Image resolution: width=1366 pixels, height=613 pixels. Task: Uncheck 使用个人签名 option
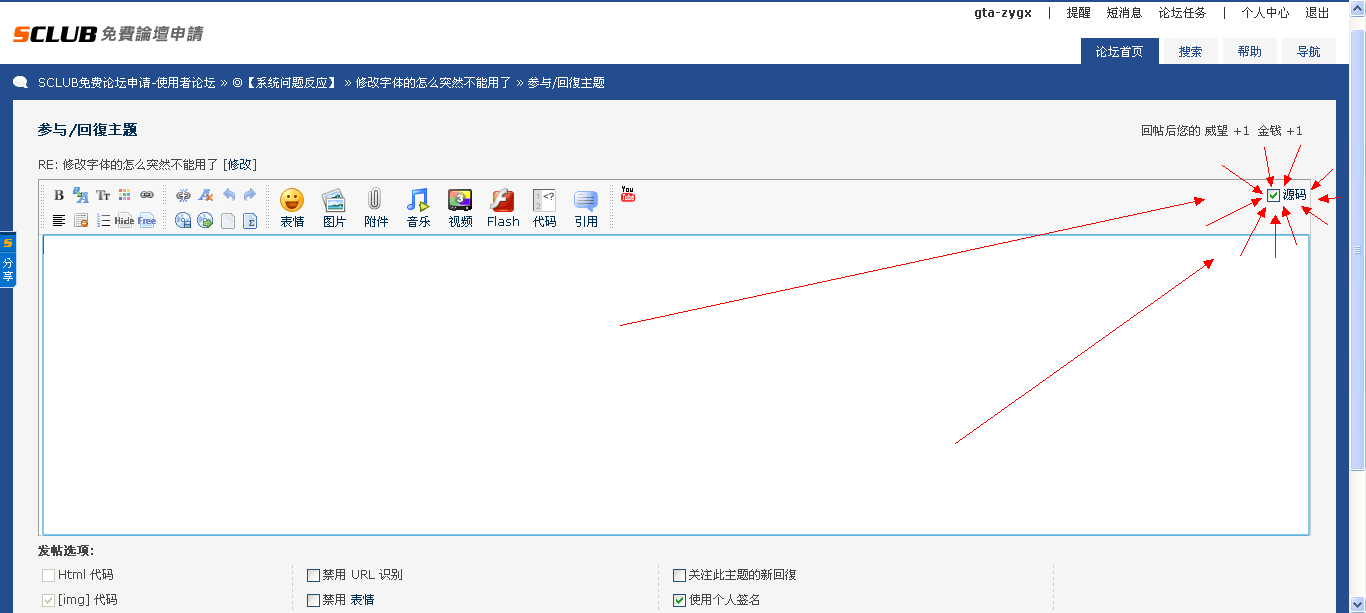click(x=679, y=600)
